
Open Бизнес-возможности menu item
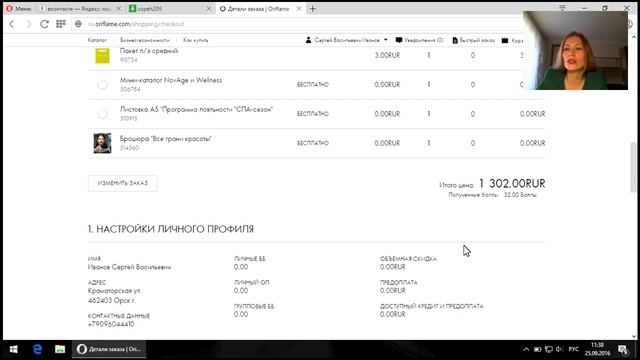144,40
